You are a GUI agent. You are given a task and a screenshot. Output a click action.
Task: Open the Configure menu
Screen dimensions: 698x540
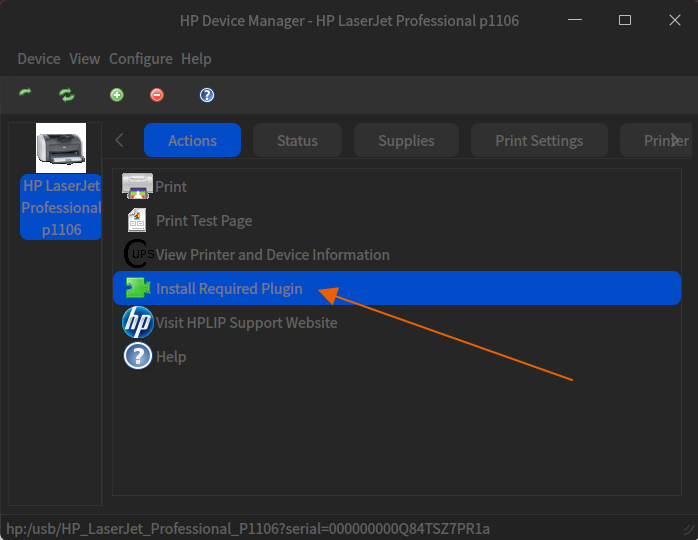point(141,59)
